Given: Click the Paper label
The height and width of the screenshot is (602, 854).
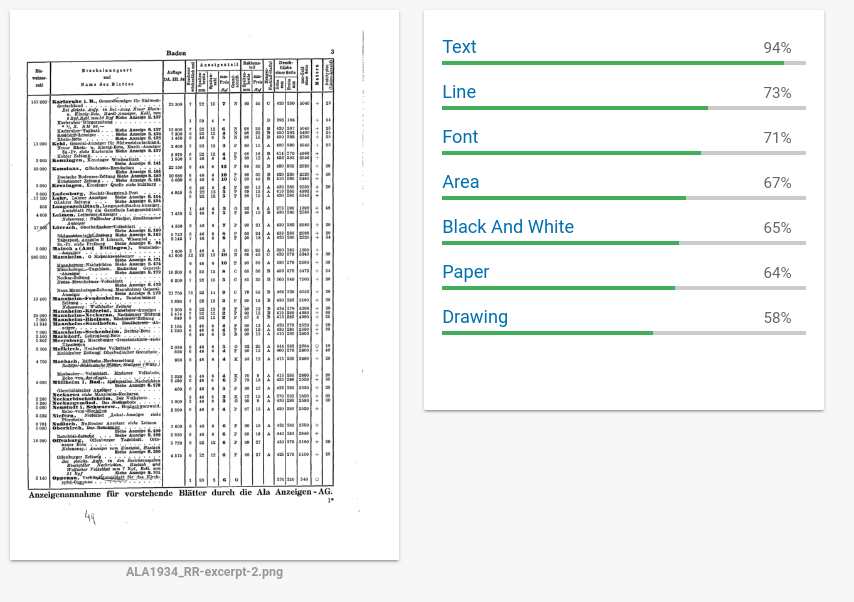Looking at the screenshot, I should (466, 272).
